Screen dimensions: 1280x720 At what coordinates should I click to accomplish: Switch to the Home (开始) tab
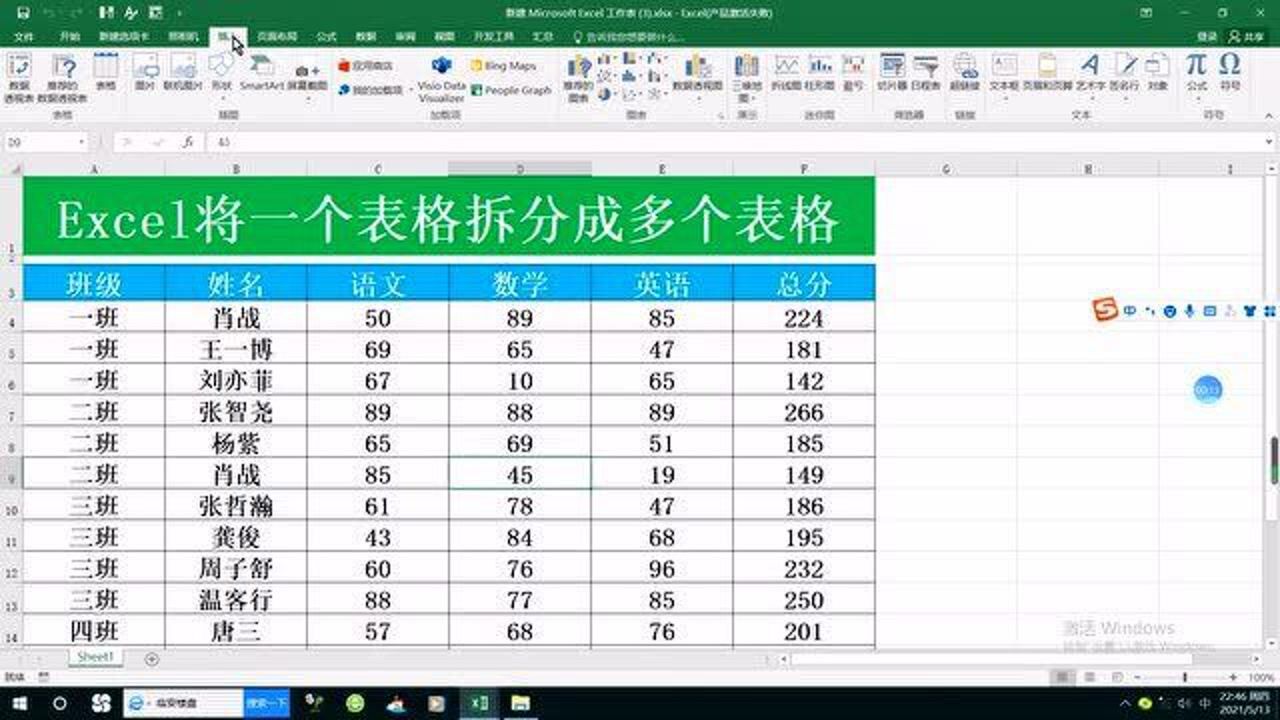[x=69, y=37]
